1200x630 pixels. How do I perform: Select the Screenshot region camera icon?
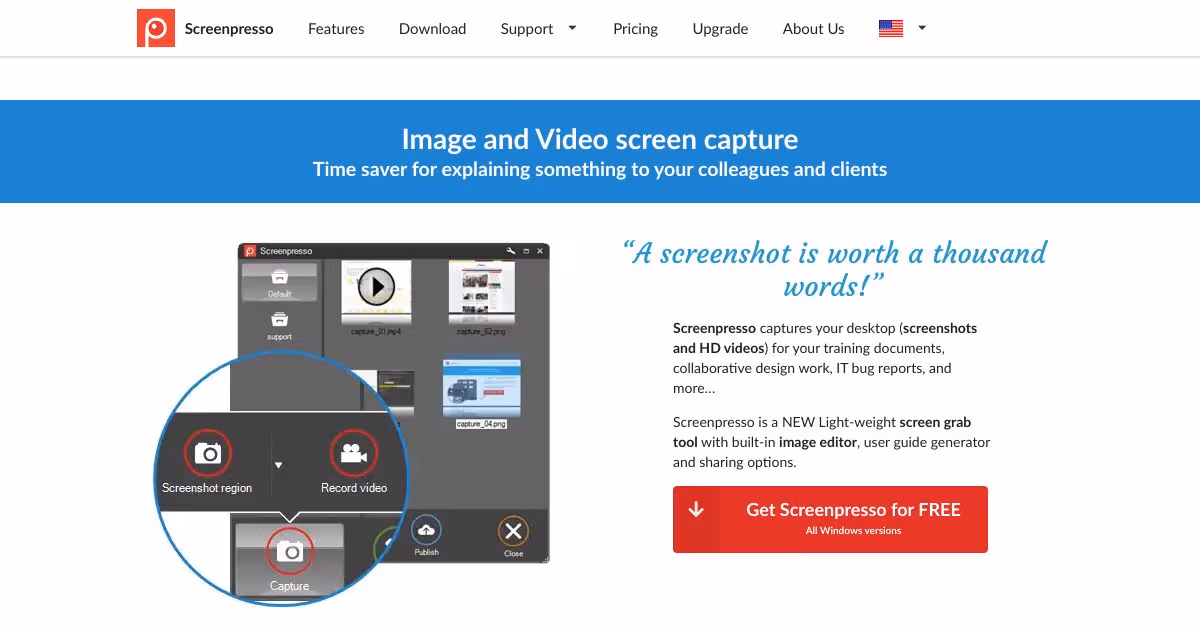[x=207, y=452]
